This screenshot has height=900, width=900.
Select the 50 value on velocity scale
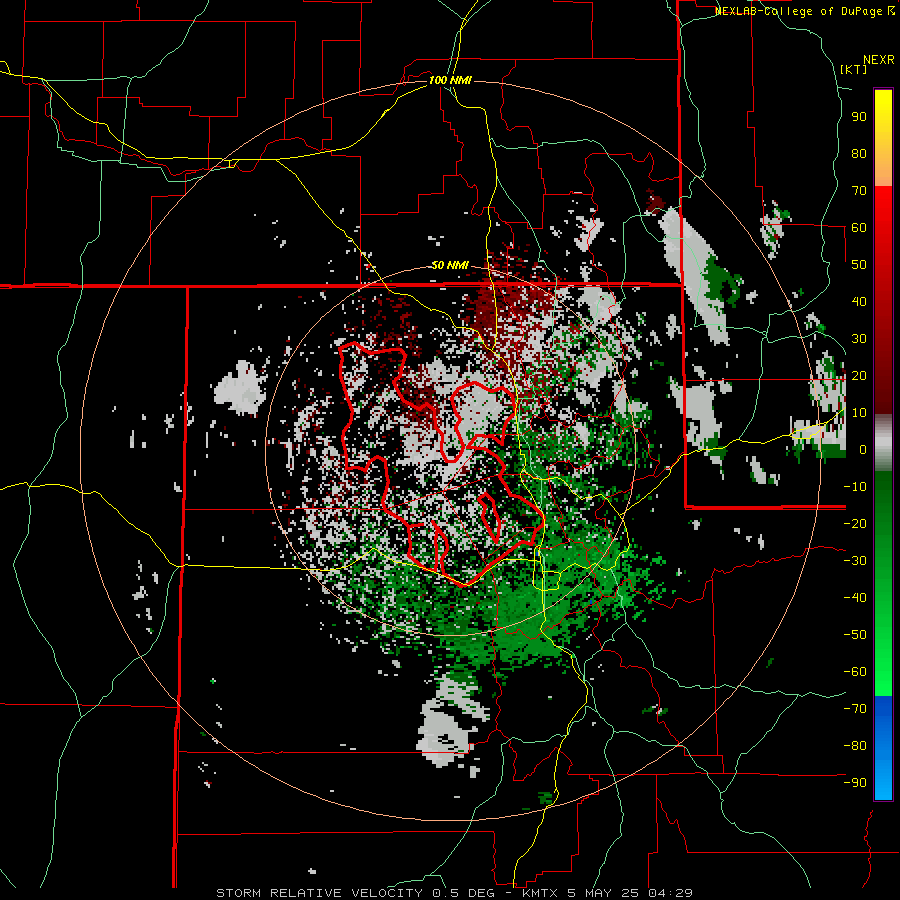859,265
